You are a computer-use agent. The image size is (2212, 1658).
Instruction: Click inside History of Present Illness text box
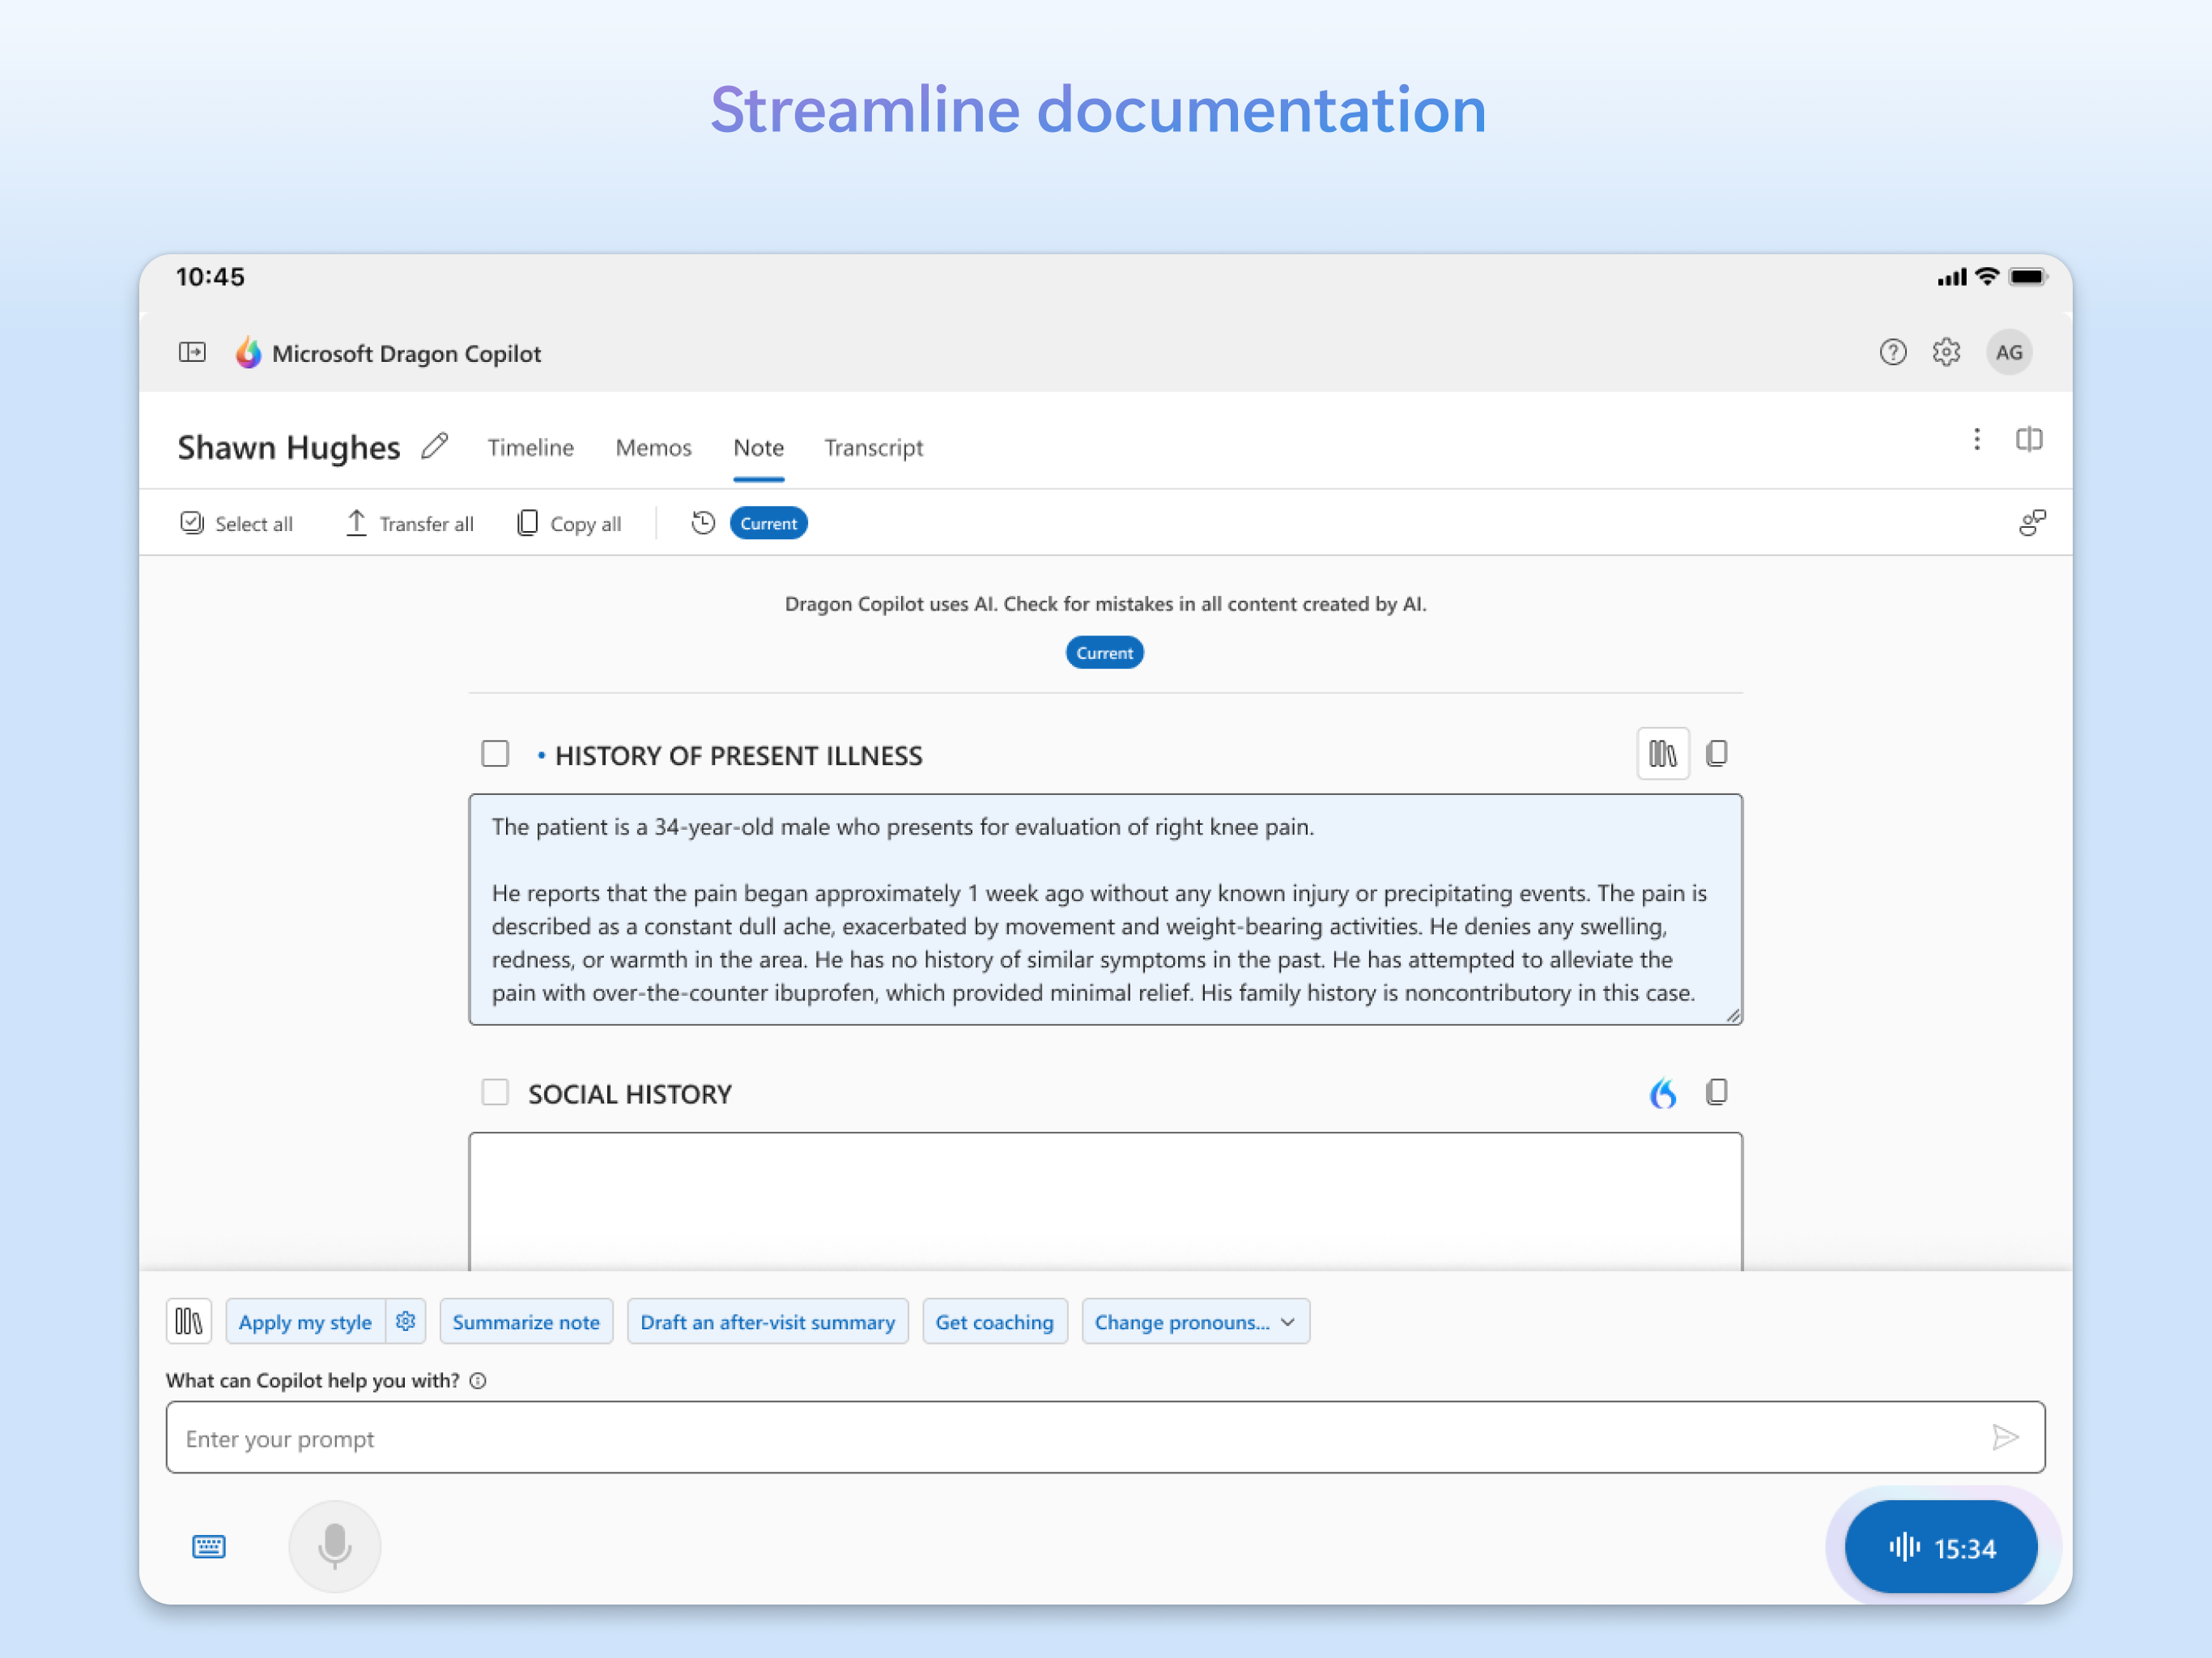point(1105,910)
